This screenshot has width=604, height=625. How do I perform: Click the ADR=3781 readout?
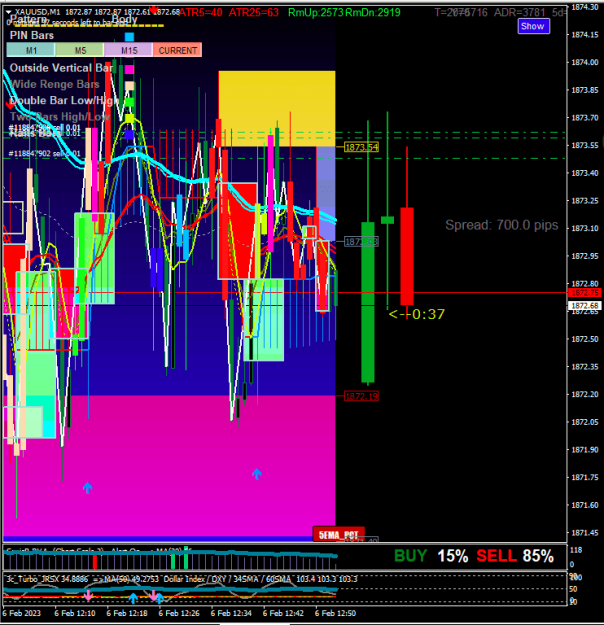[x=519, y=13]
